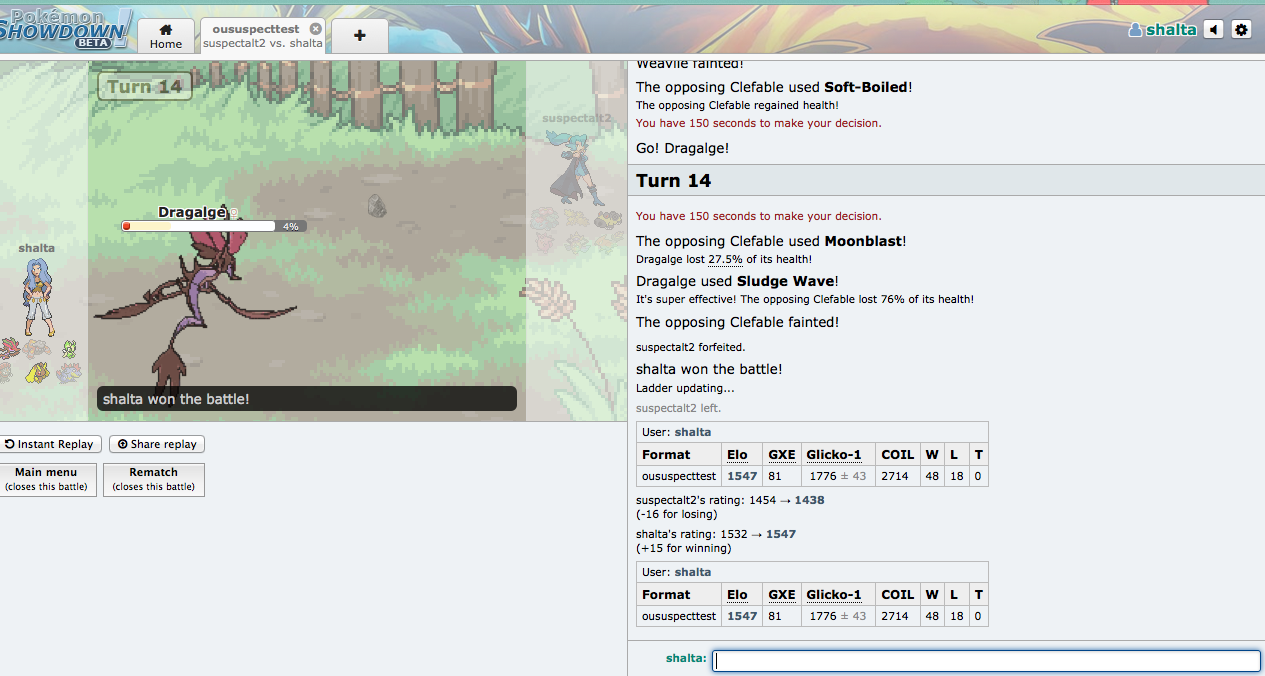This screenshot has width=1265, height=676.
Task: Close the oususpecttest battle tab
Action: [316, 29]
